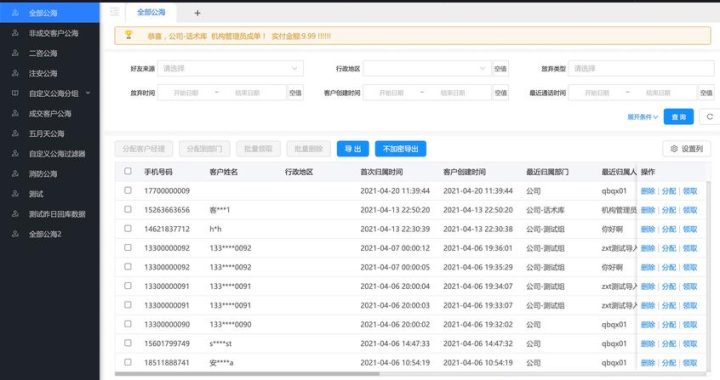Click 领取 for row 14621837712
The image size is (720, 380).
coord(690,229)
